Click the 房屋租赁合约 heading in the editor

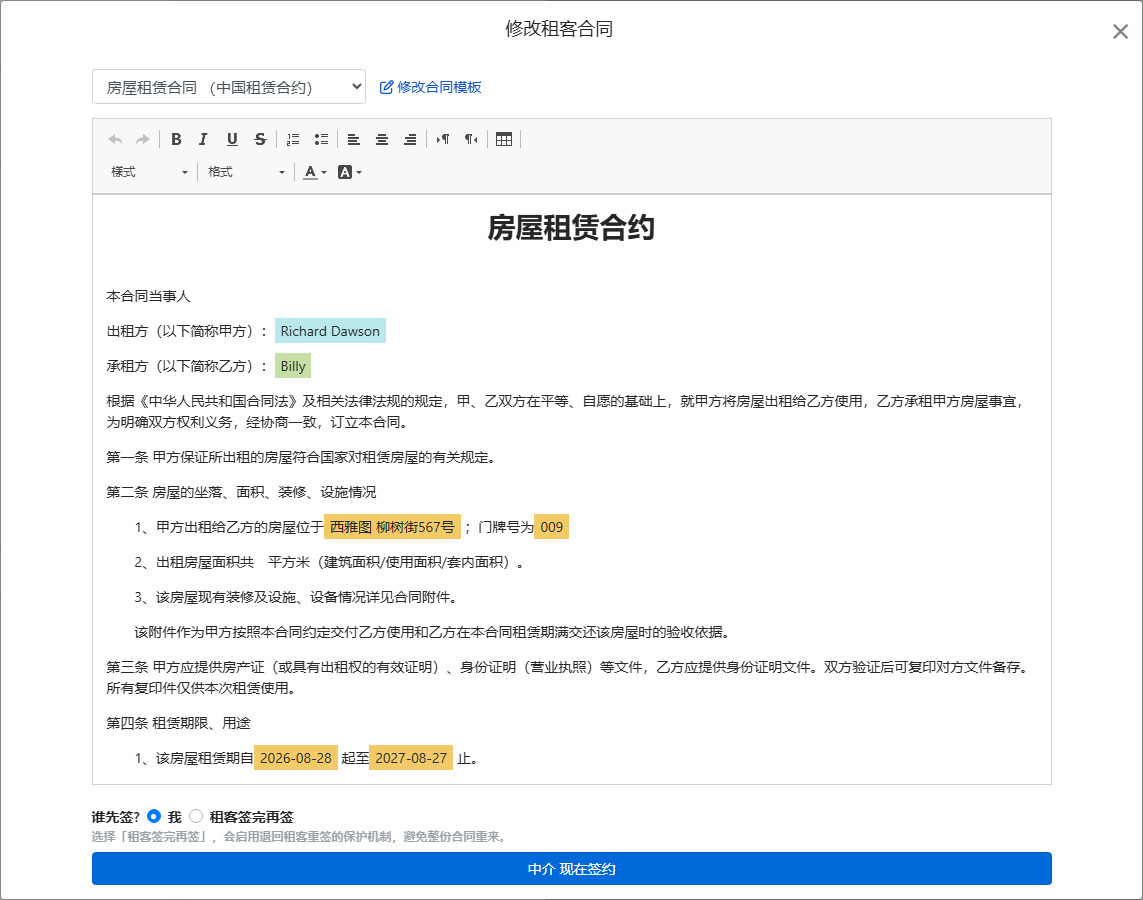(x=572, y=227)
